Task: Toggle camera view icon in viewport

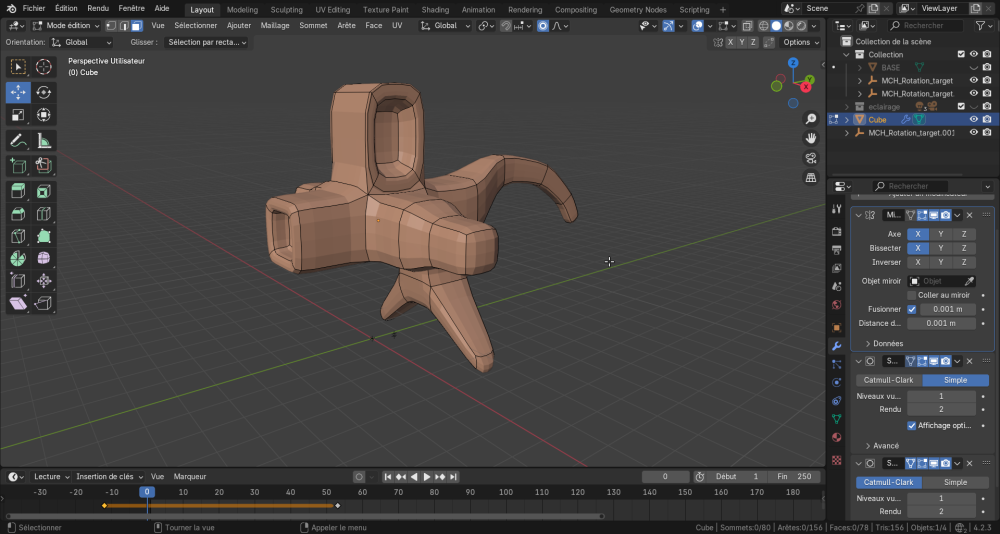Action: (811, 158)
